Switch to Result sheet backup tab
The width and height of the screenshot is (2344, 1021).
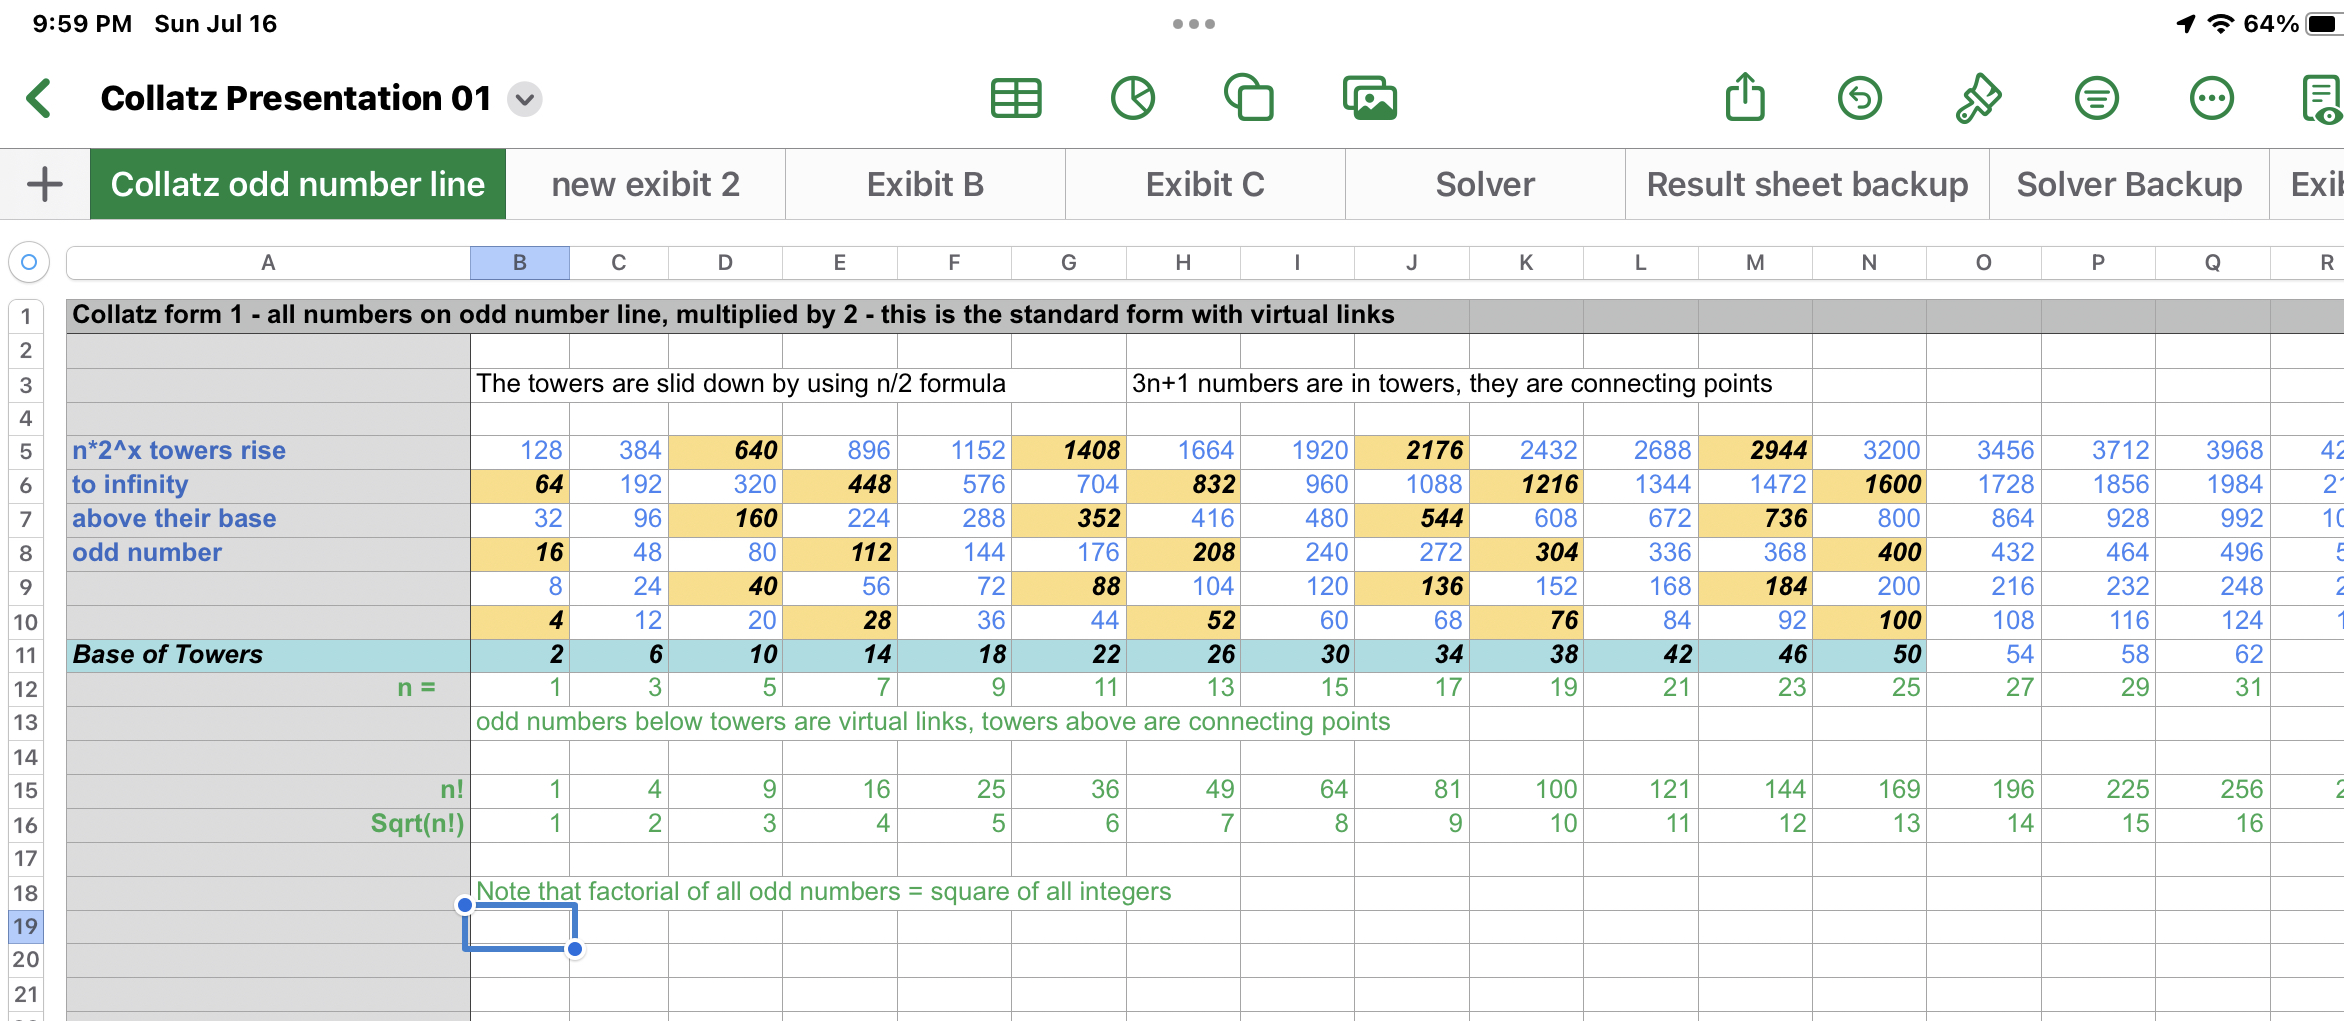pyautogui.click(x=1807, y=184)
